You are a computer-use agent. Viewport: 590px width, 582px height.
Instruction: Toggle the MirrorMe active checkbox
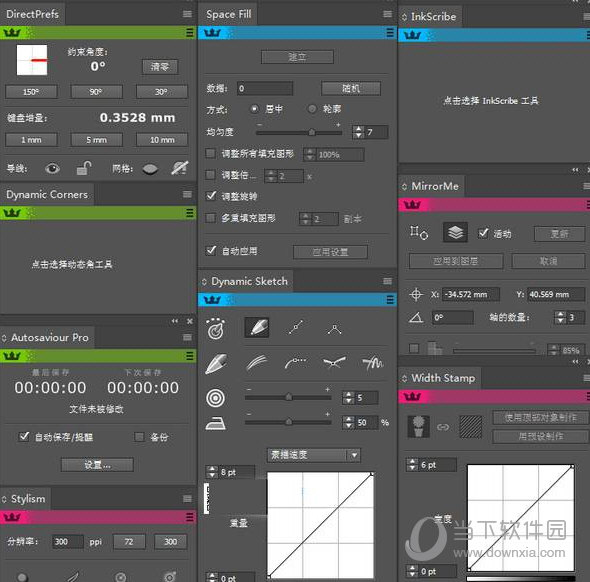483,233
